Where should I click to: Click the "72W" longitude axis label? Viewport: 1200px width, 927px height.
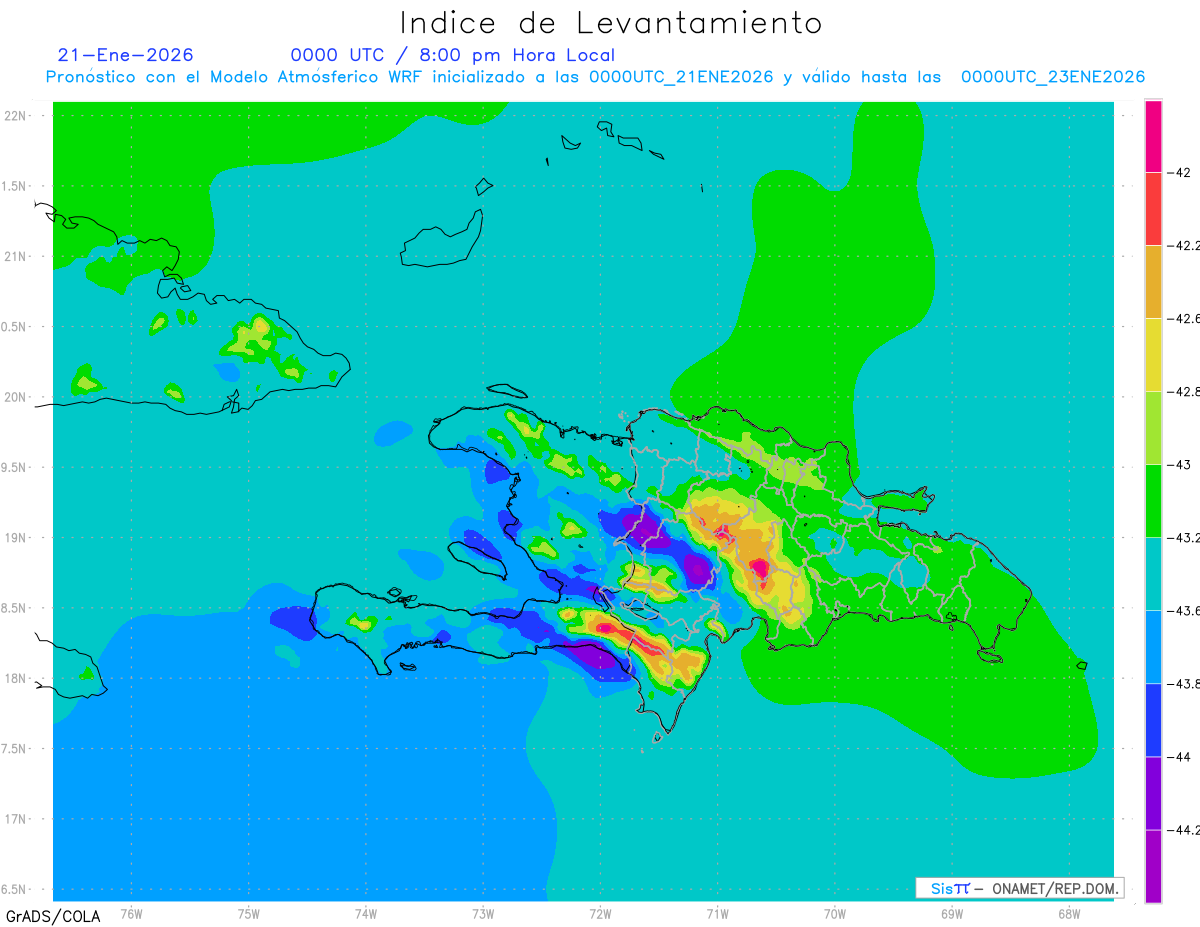point(600,913)
